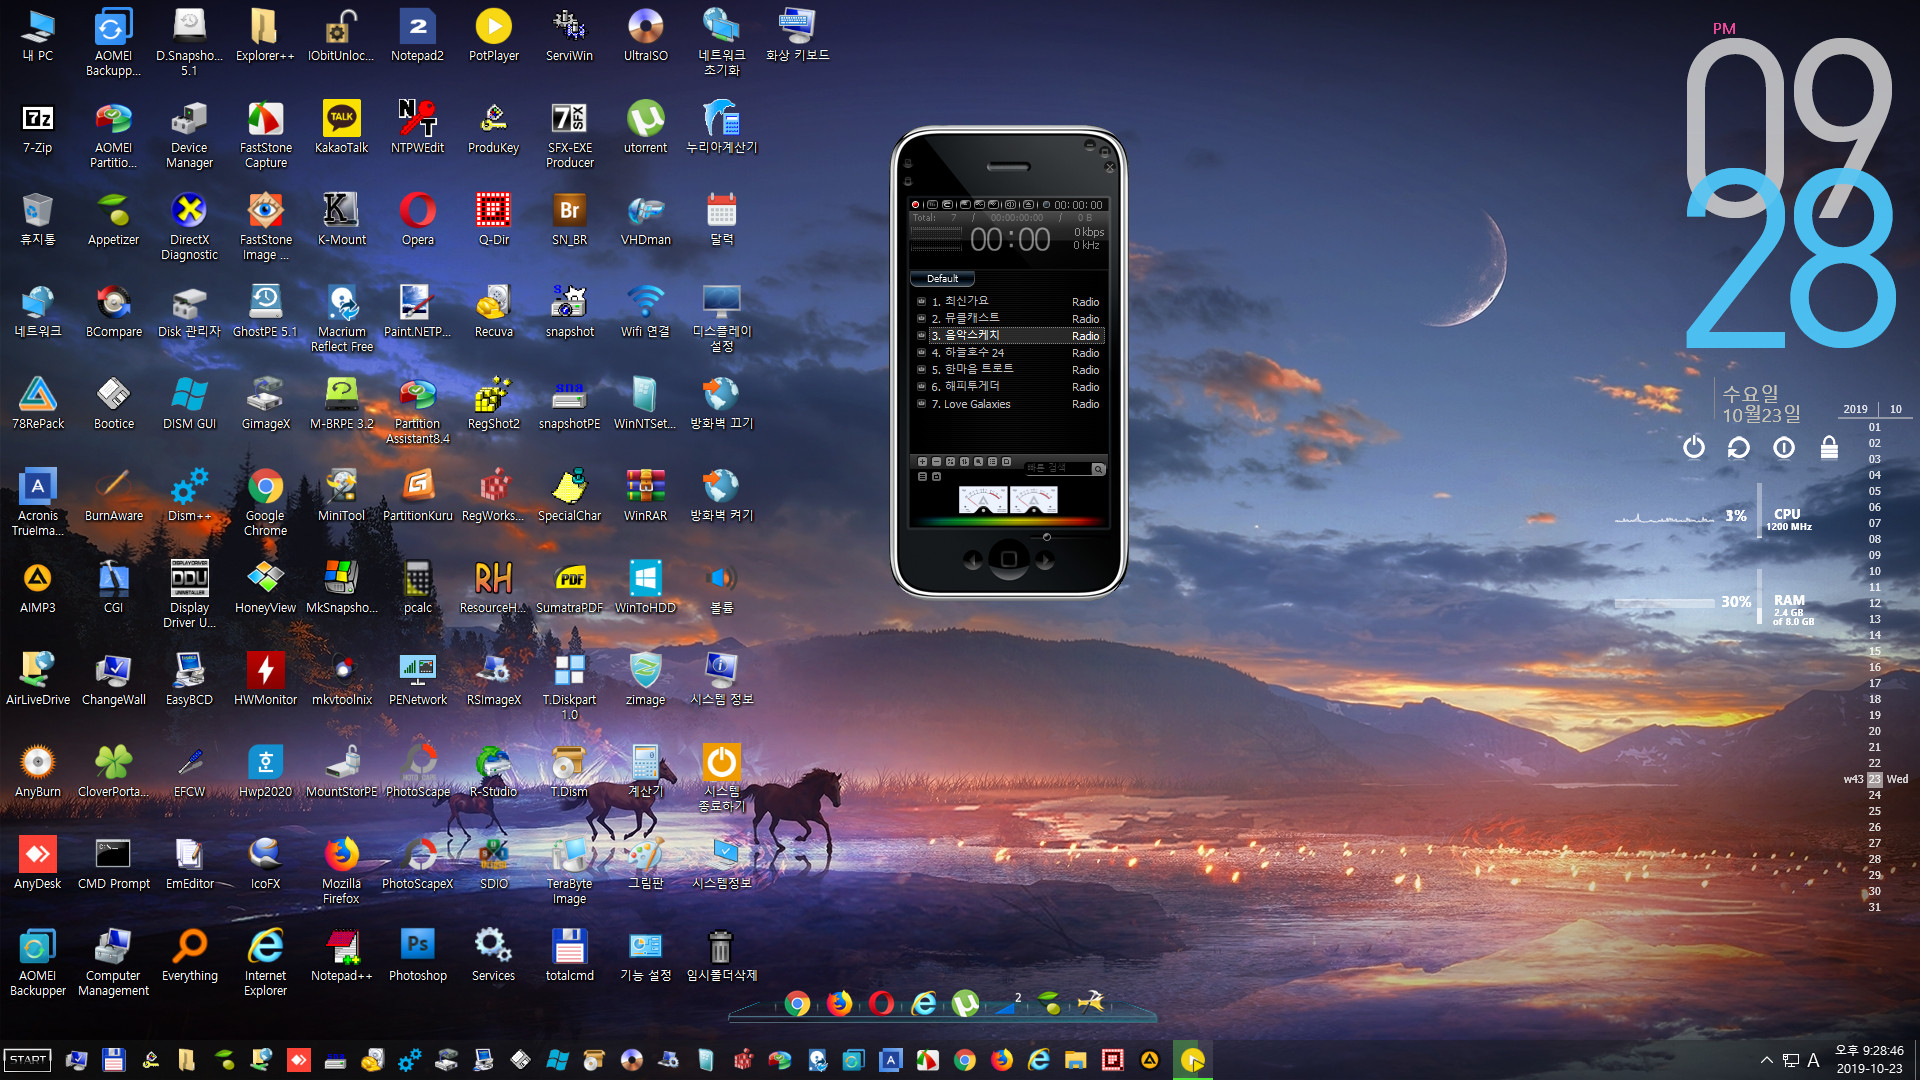1920x1080 pixels.
Task: Click the IME 'A' language indicator in tray
Action: coord(1813,1060)
